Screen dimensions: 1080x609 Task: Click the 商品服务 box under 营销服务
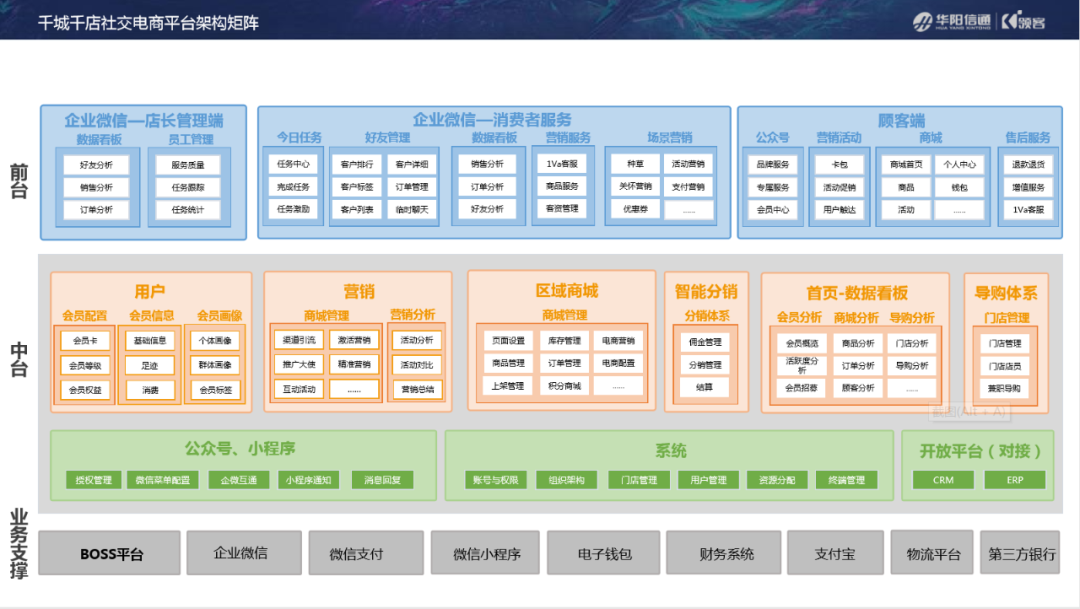point(562,186)
